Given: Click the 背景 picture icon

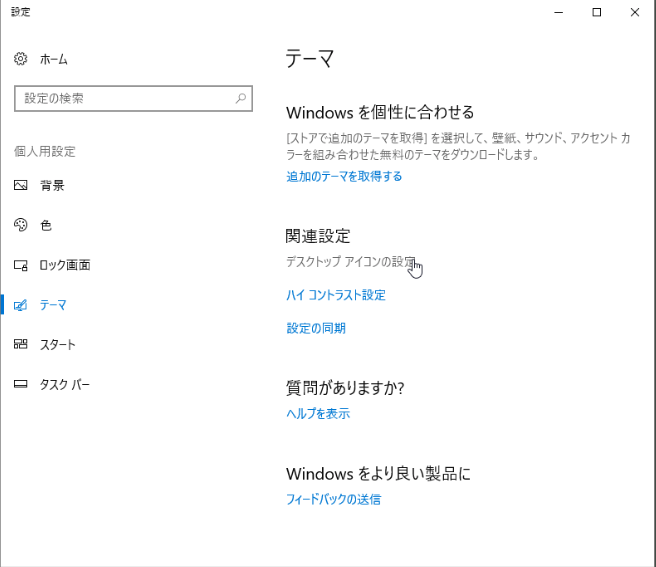Looking at the screenshot, I should pyautogui.click(x=20, y=185).
